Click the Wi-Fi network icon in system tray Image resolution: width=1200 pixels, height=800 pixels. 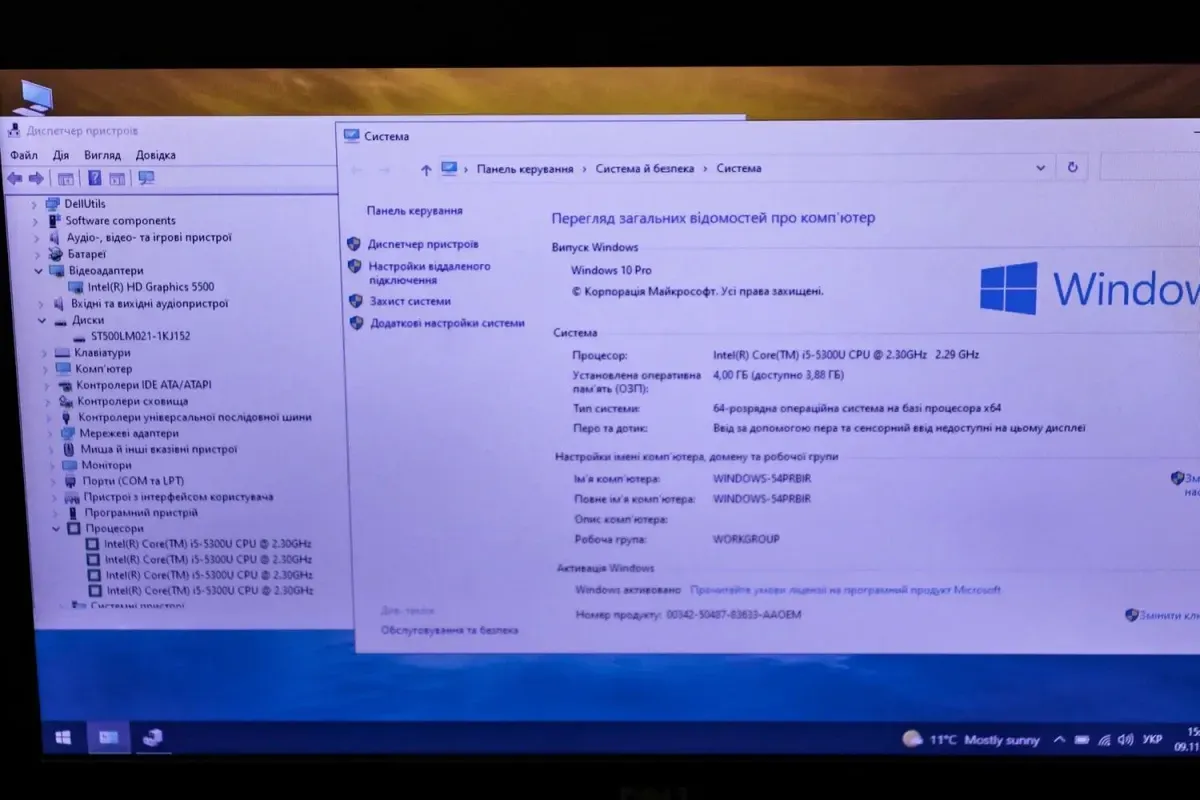(x=1104, y=740)
